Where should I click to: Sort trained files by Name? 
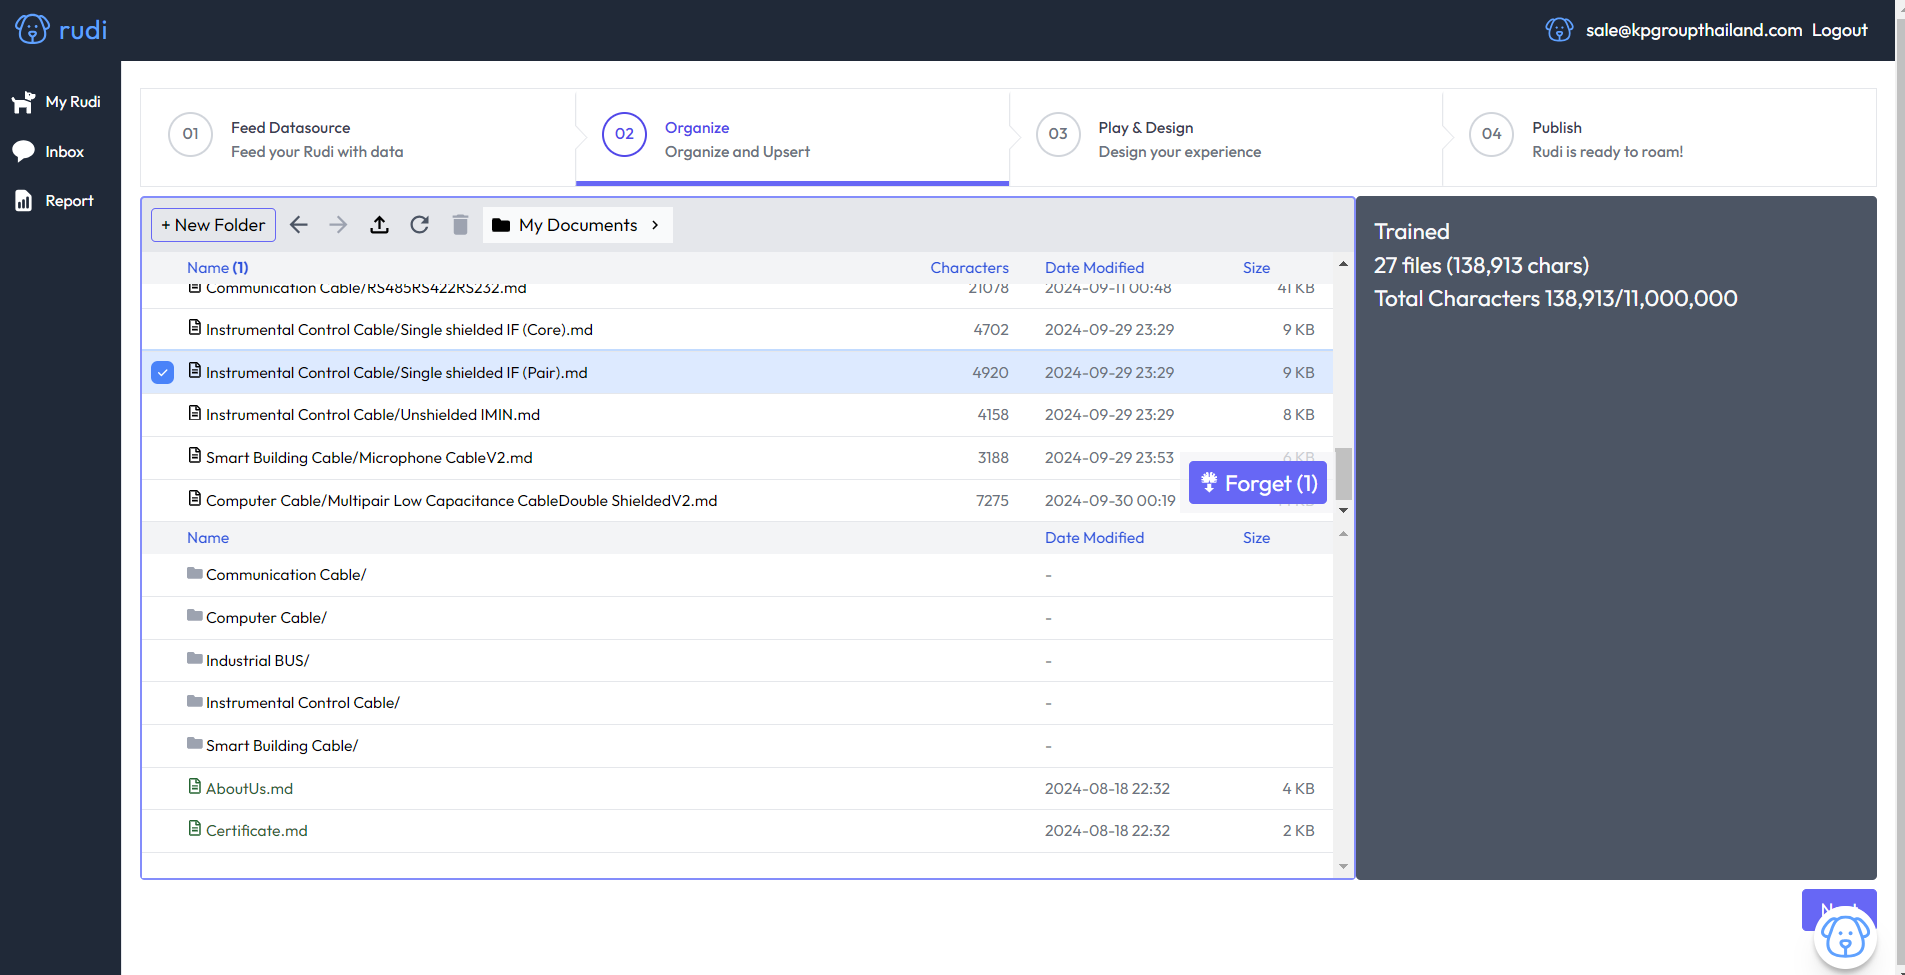coord(218,268)
